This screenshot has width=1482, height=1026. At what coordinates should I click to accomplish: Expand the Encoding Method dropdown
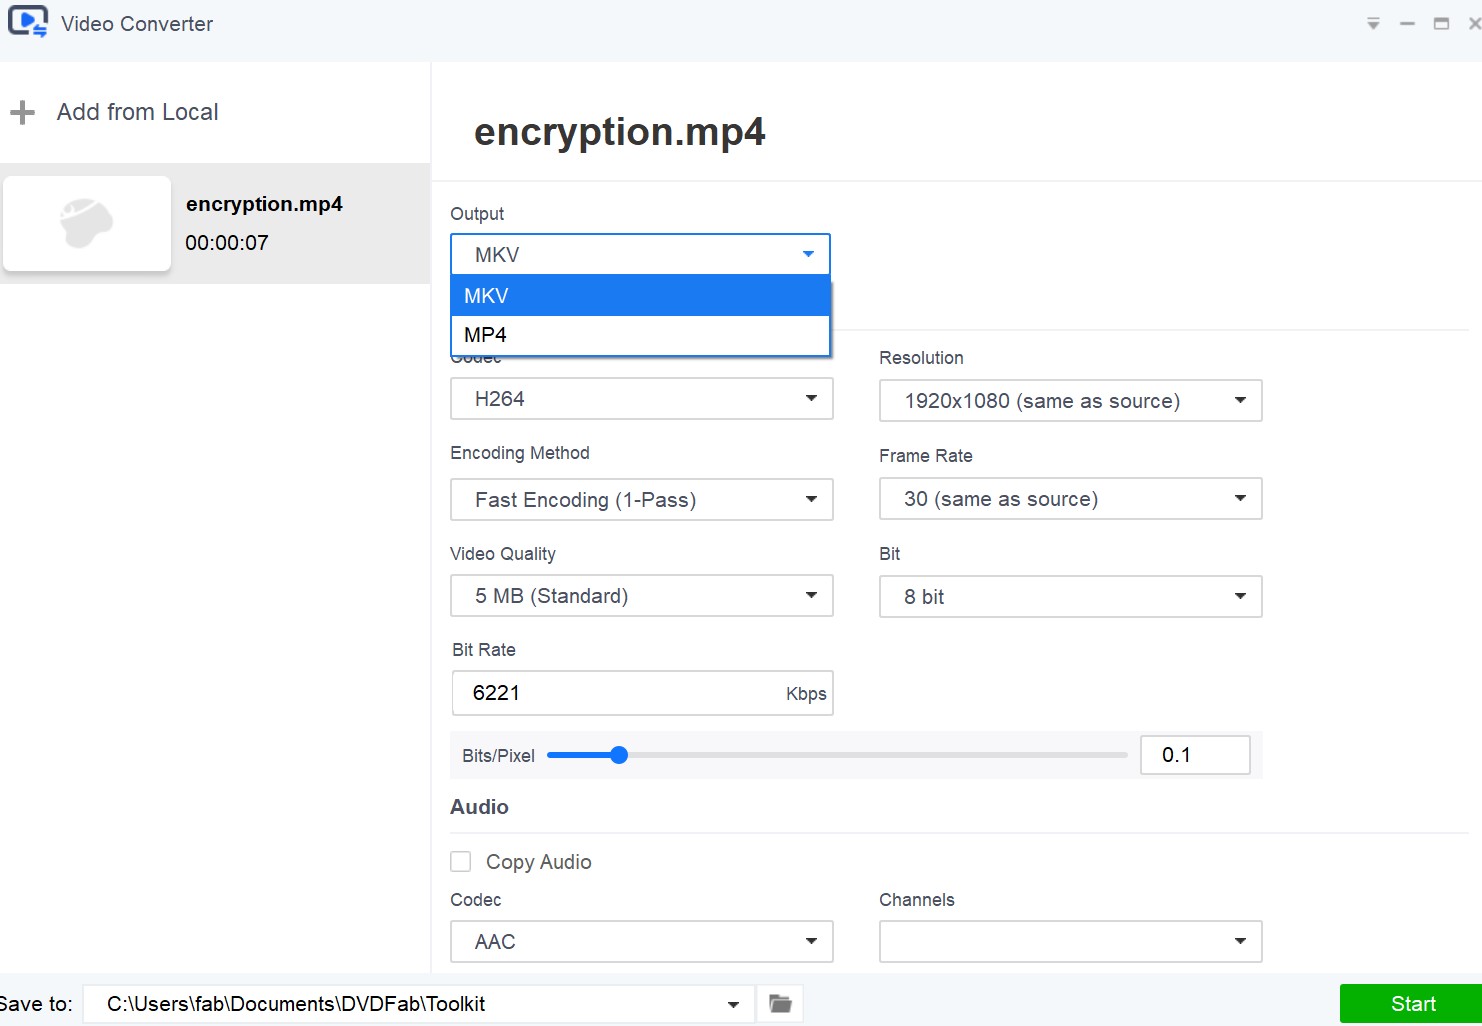[x=641, y=500]
